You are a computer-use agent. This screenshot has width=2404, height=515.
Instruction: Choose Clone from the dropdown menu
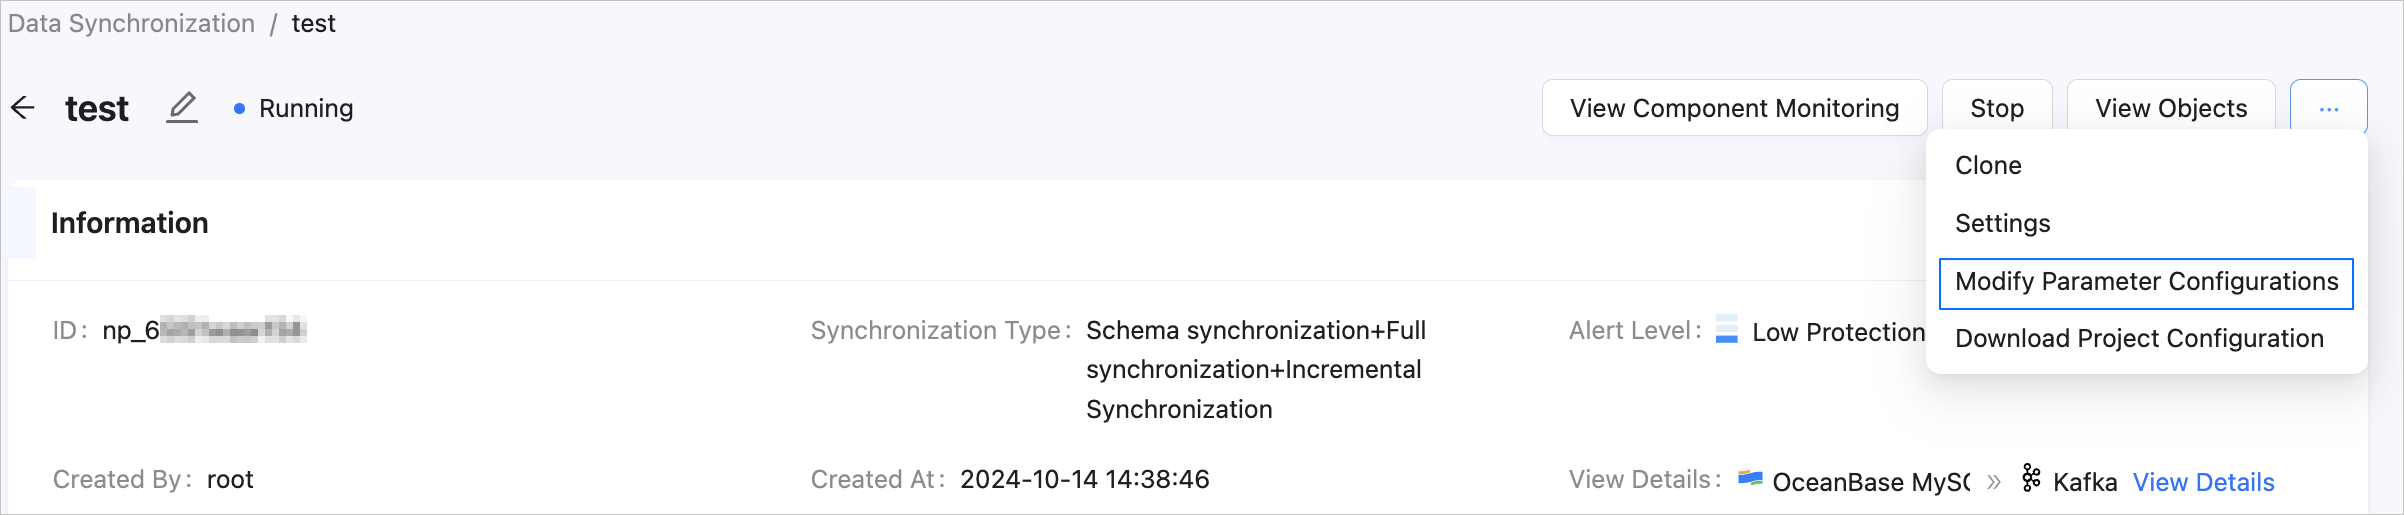(1988, 166)
